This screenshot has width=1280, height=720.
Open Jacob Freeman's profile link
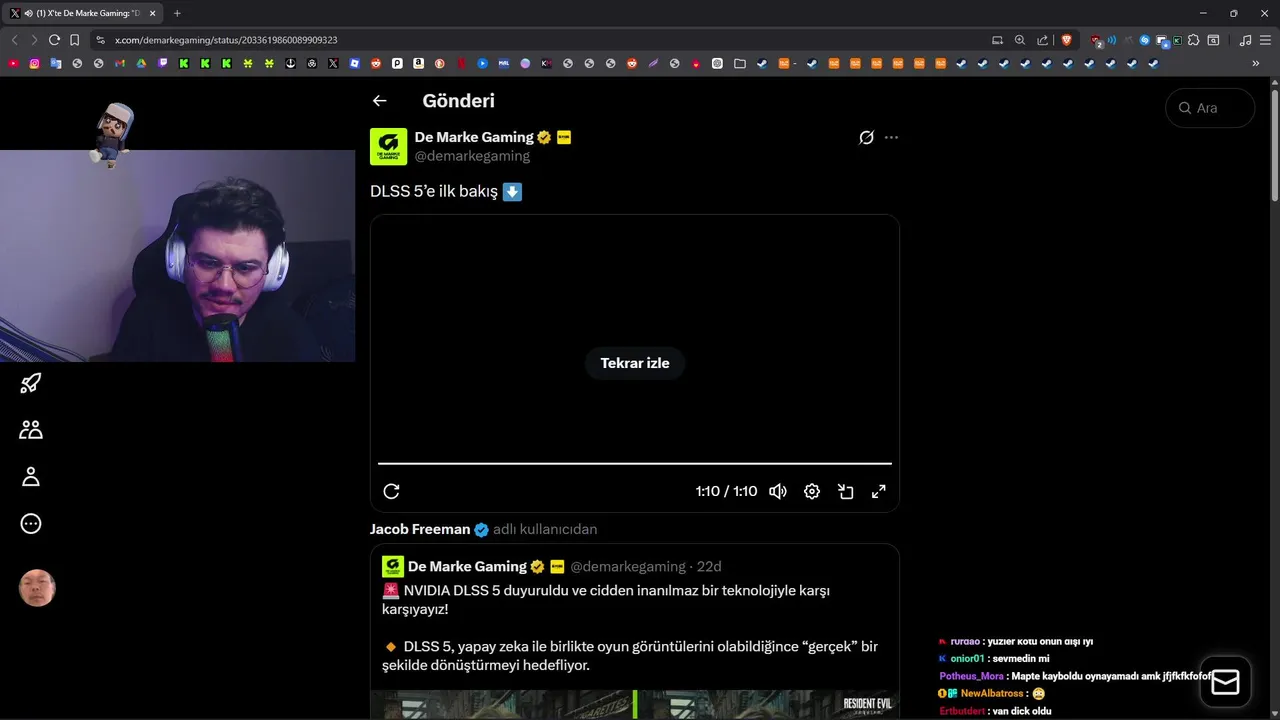click(420, 529)
